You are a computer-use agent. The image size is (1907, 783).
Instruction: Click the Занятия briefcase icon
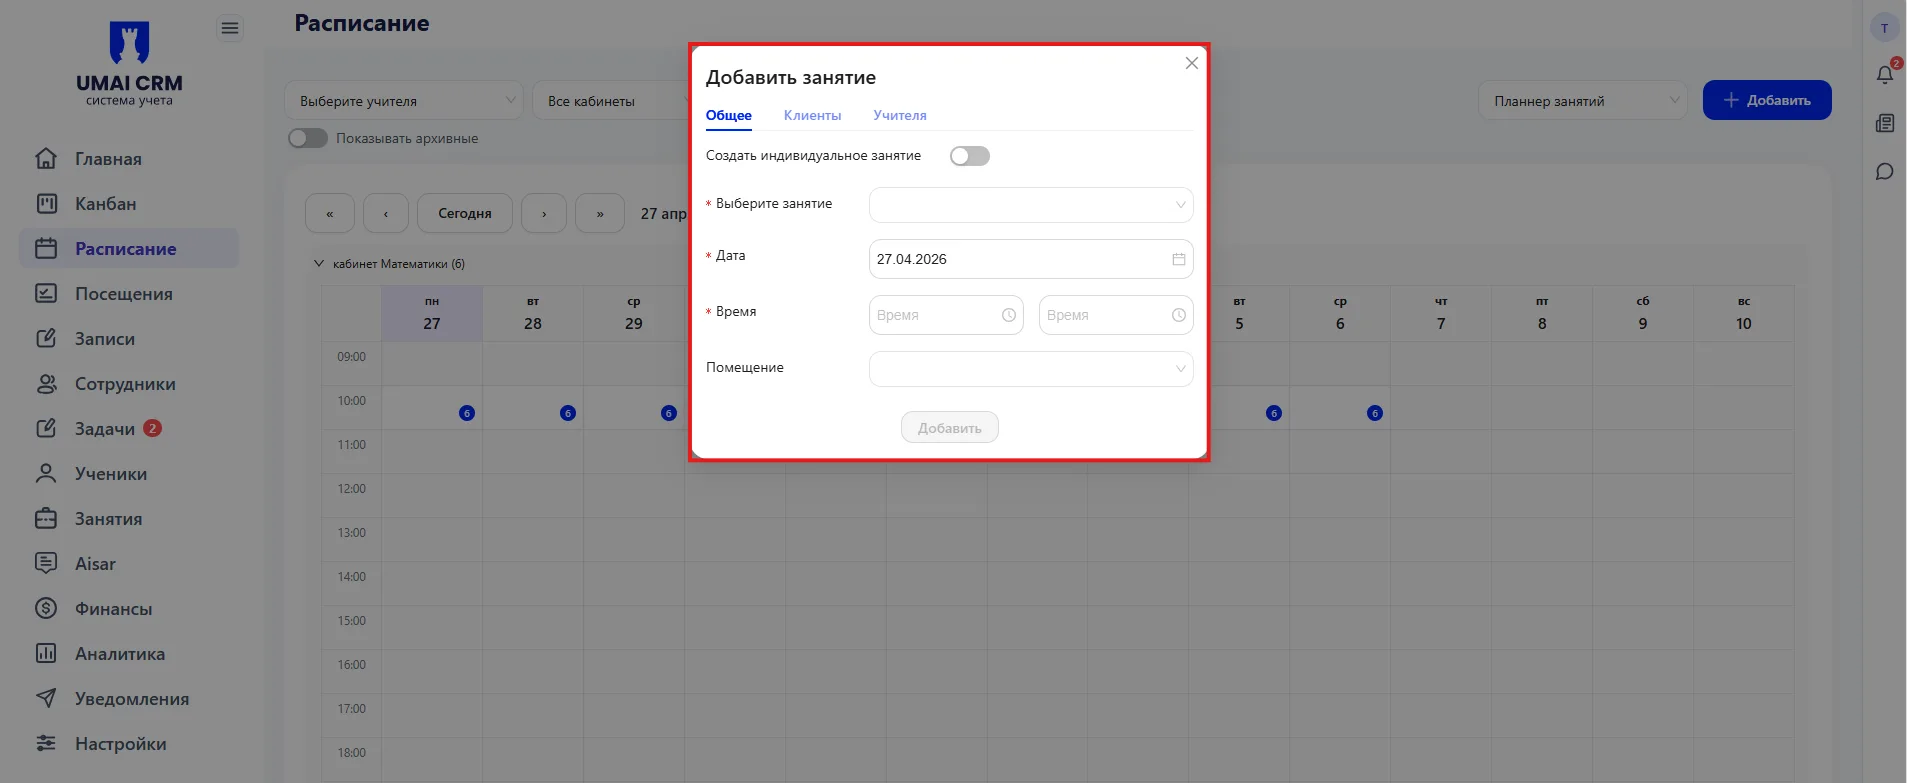click(x=46, y=518)
